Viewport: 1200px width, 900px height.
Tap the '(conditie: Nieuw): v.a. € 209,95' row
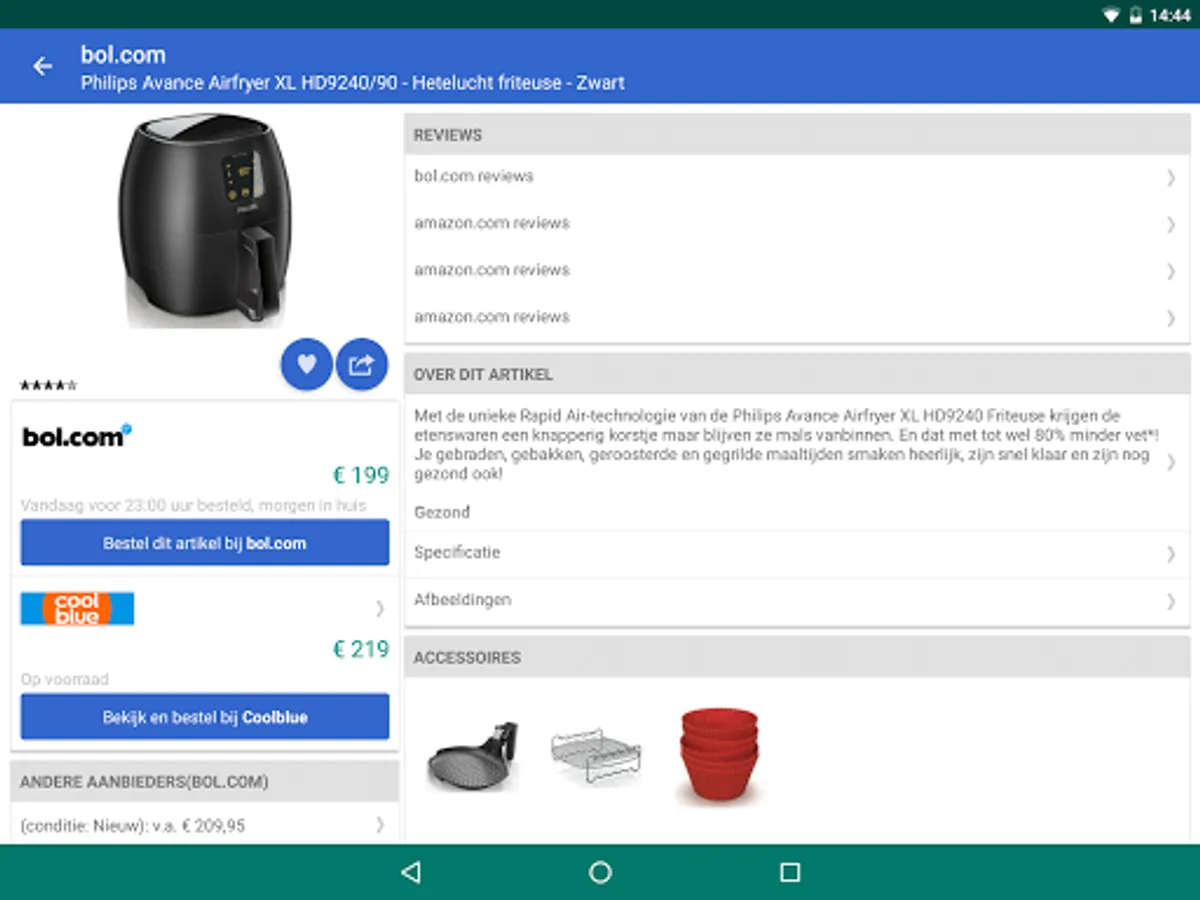click(204, 825)
